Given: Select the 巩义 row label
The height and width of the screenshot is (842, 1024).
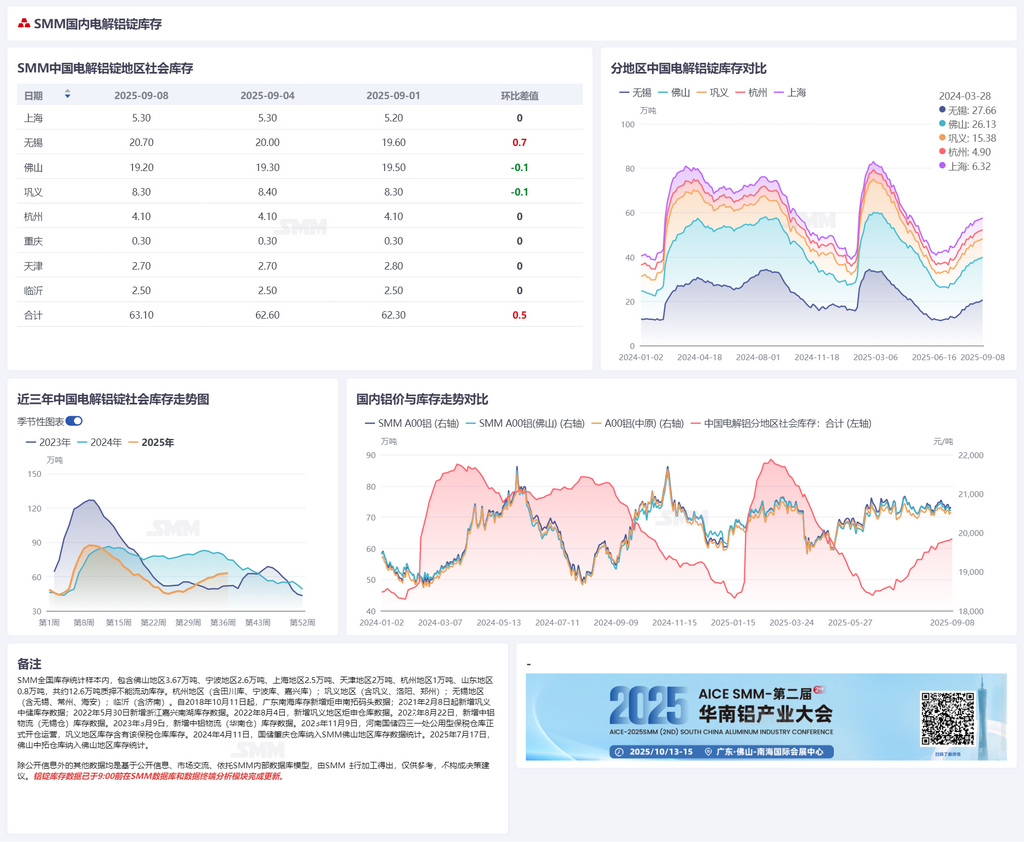Looking at the screenshot, I should coord(33,192).
